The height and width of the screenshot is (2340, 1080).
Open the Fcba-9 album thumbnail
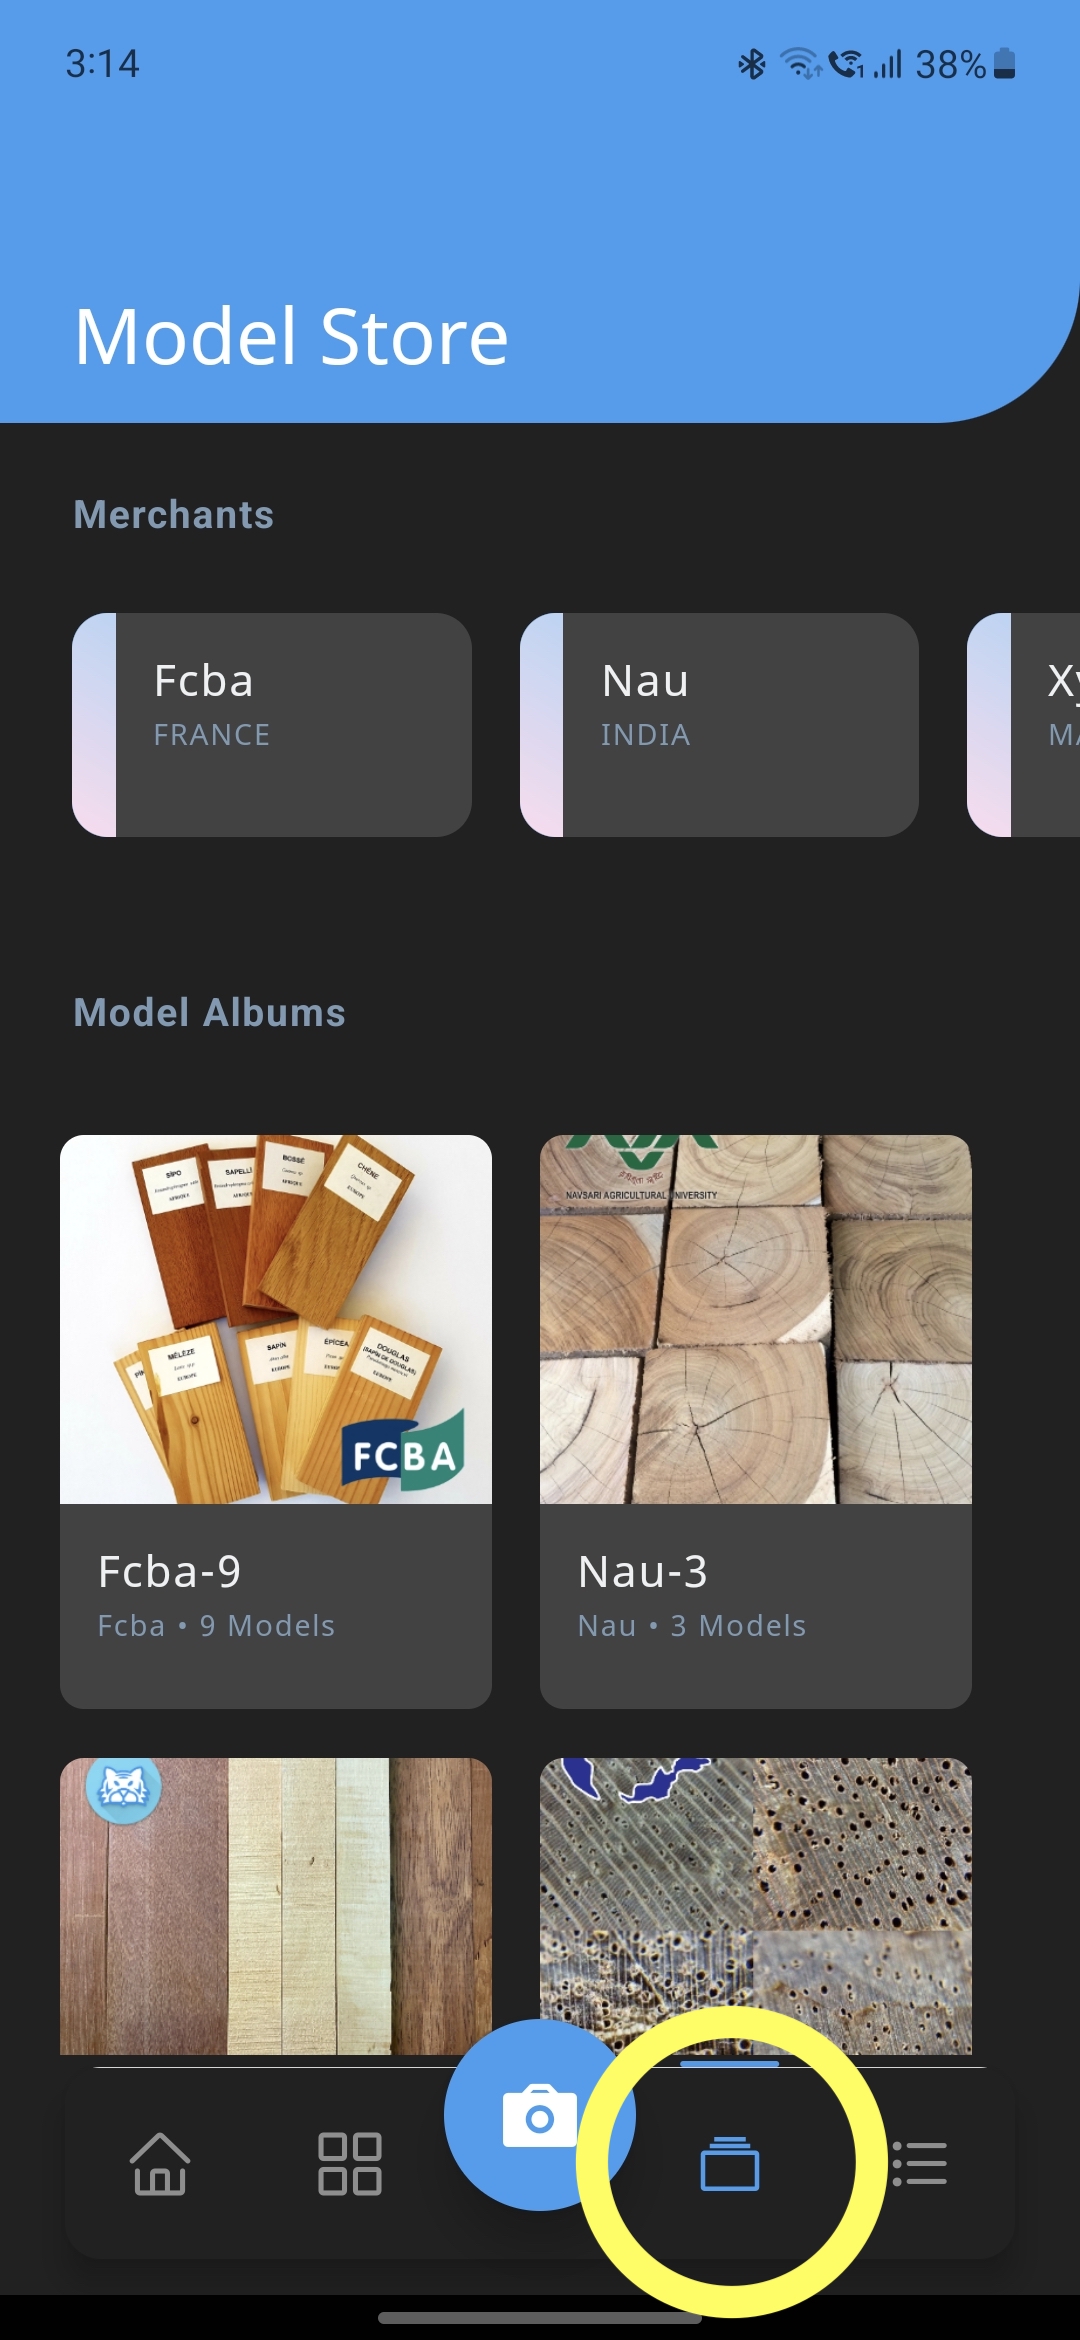point(276,1319)
